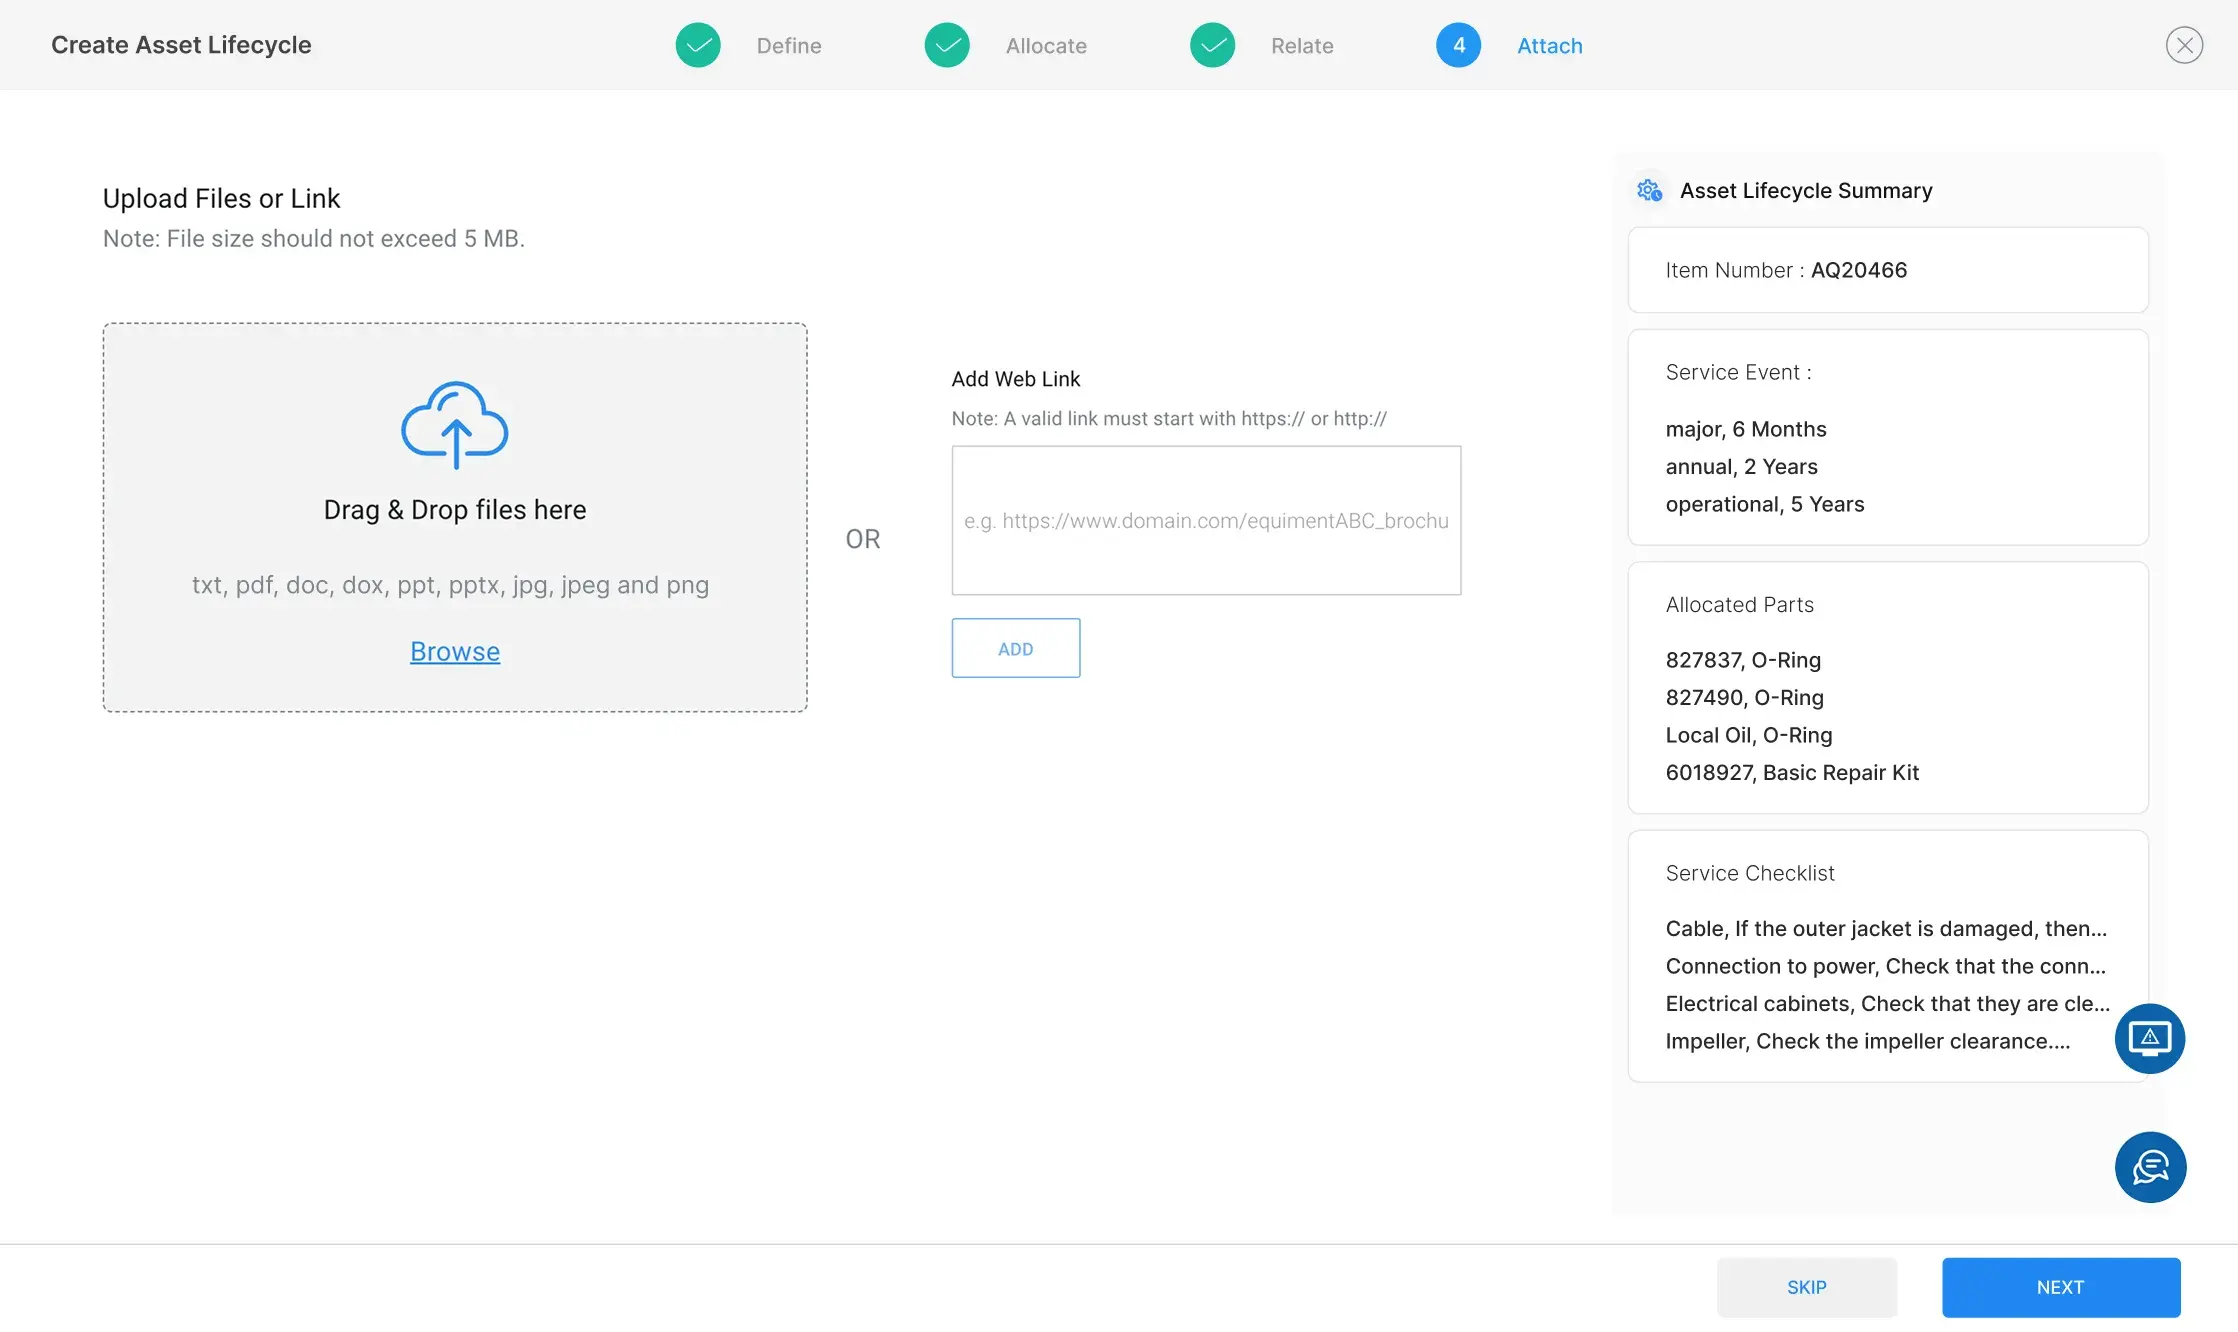Close the Create Asset Lifecycle dialog
Viewport: 2238px width, 1332px height.
pos(2184,45)
